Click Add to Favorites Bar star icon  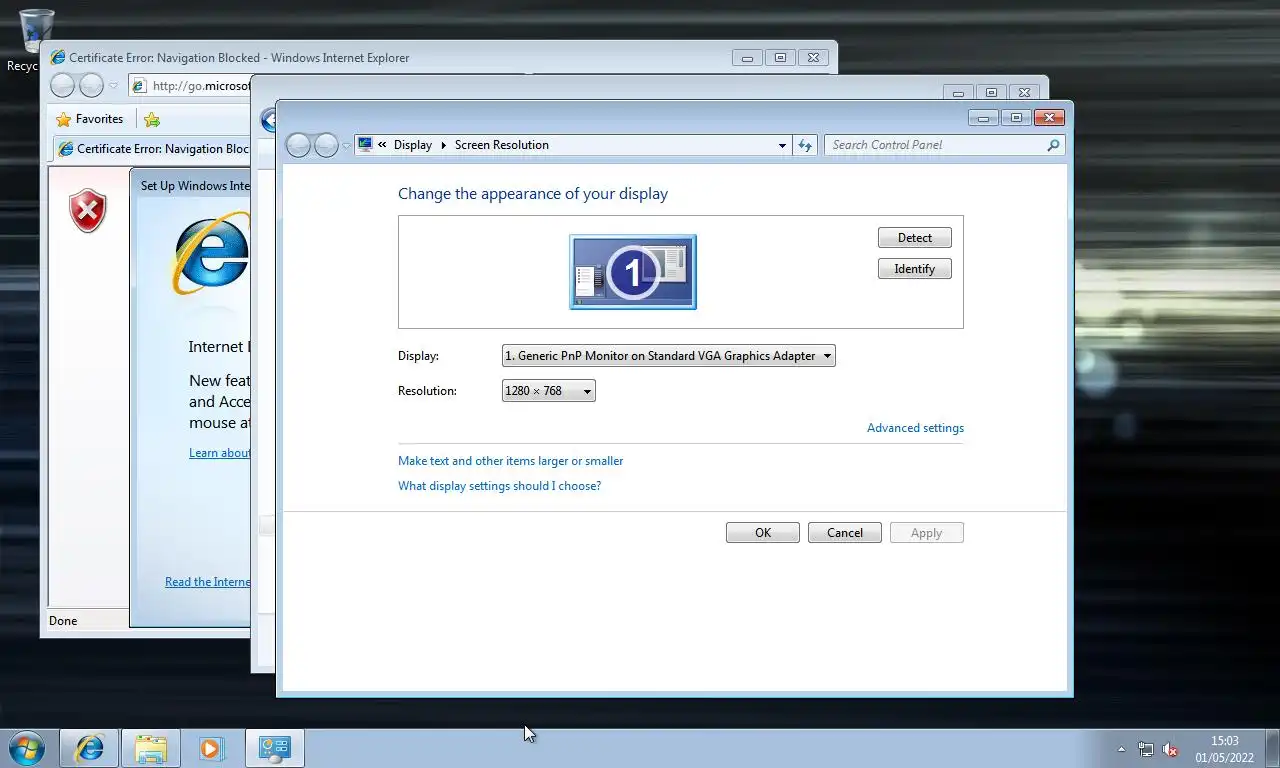point(152,120)
